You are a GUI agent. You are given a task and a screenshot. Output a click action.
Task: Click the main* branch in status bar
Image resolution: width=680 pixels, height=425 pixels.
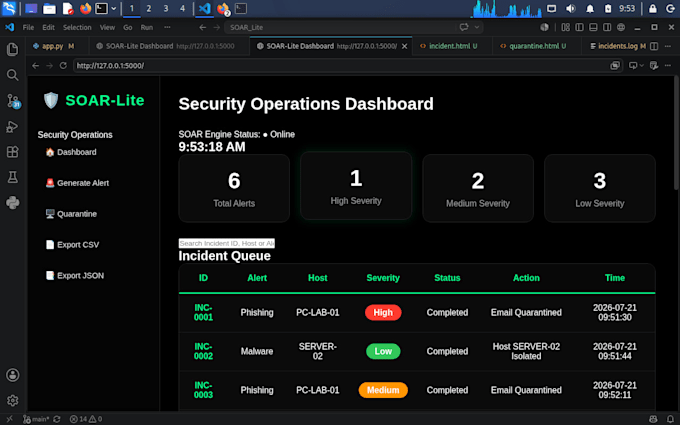coord(36,419)
